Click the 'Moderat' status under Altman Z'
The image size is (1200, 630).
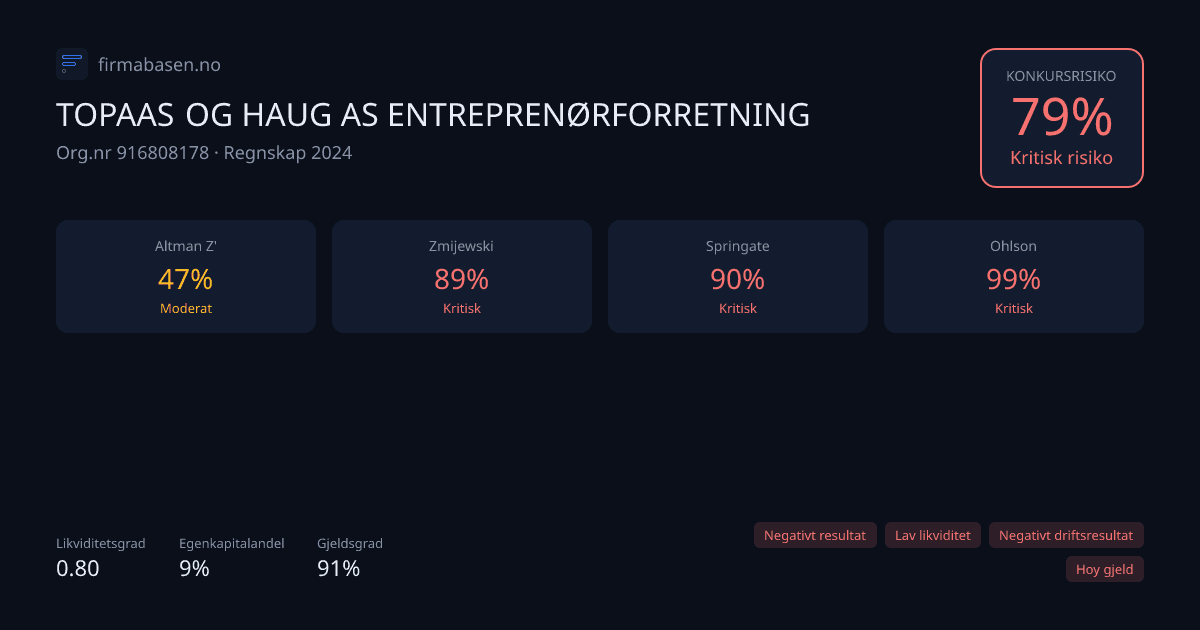(186, 308)
